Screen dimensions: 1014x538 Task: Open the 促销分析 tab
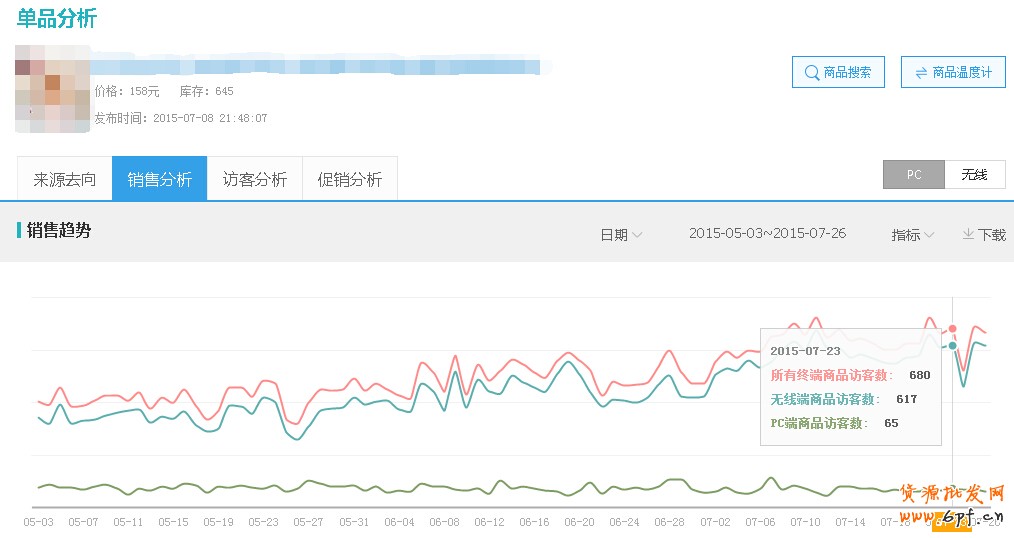point(350,179)
